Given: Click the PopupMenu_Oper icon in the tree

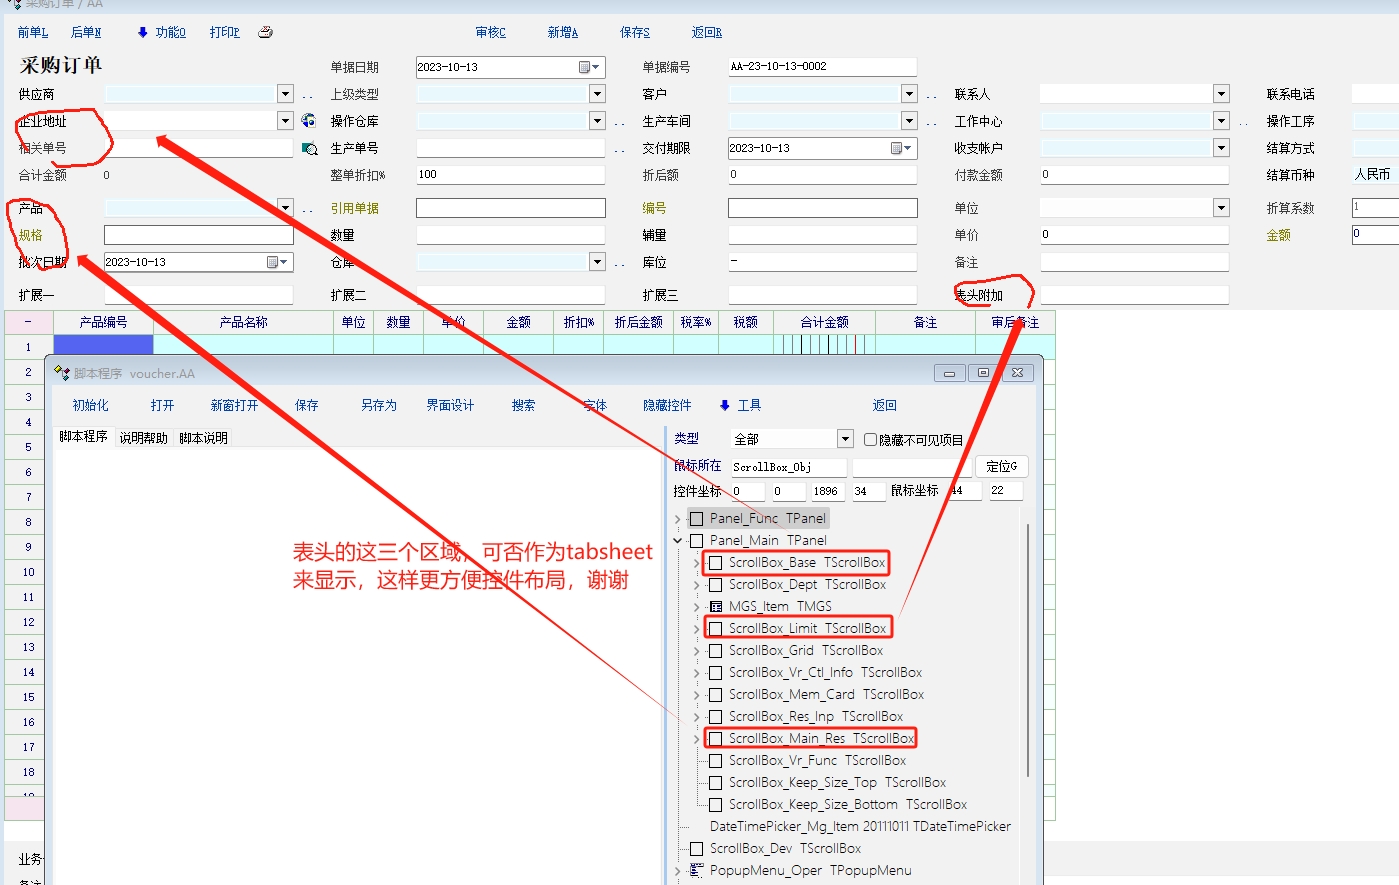Looking at the screenshot, I should click(697, 871).
